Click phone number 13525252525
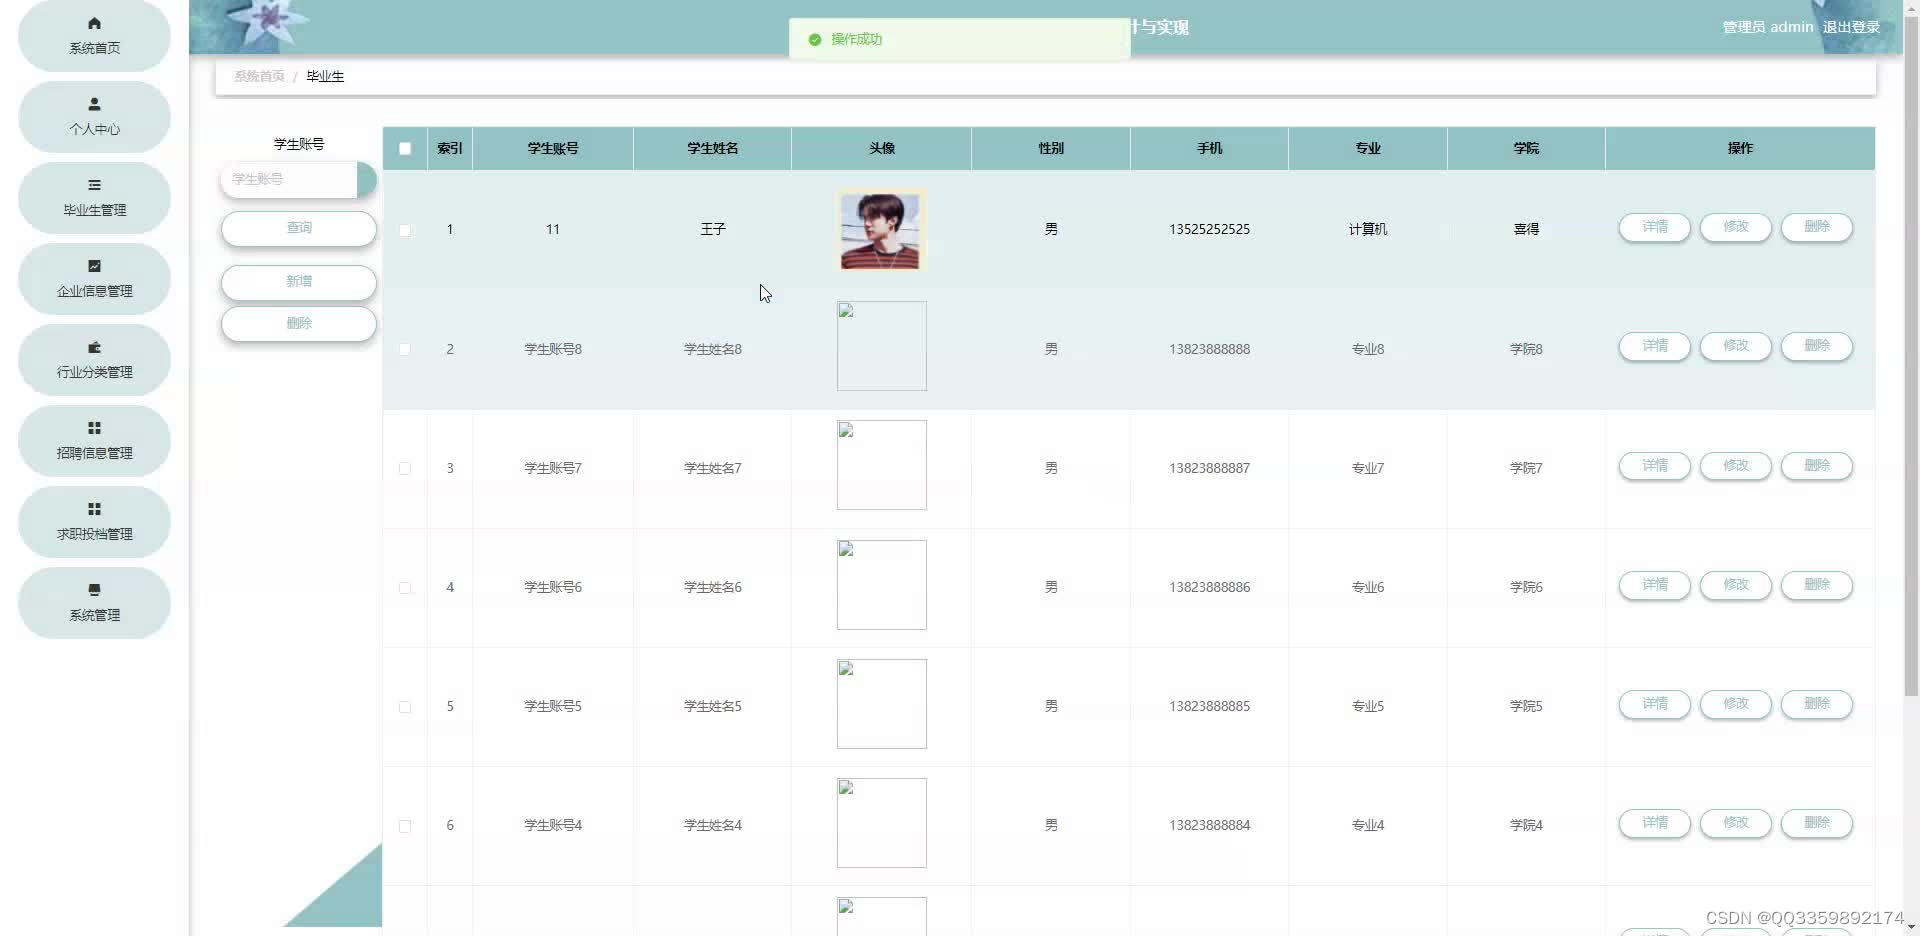This screenshot has width=1920, height=936. pyautogui.click(x=1209, y=230)
